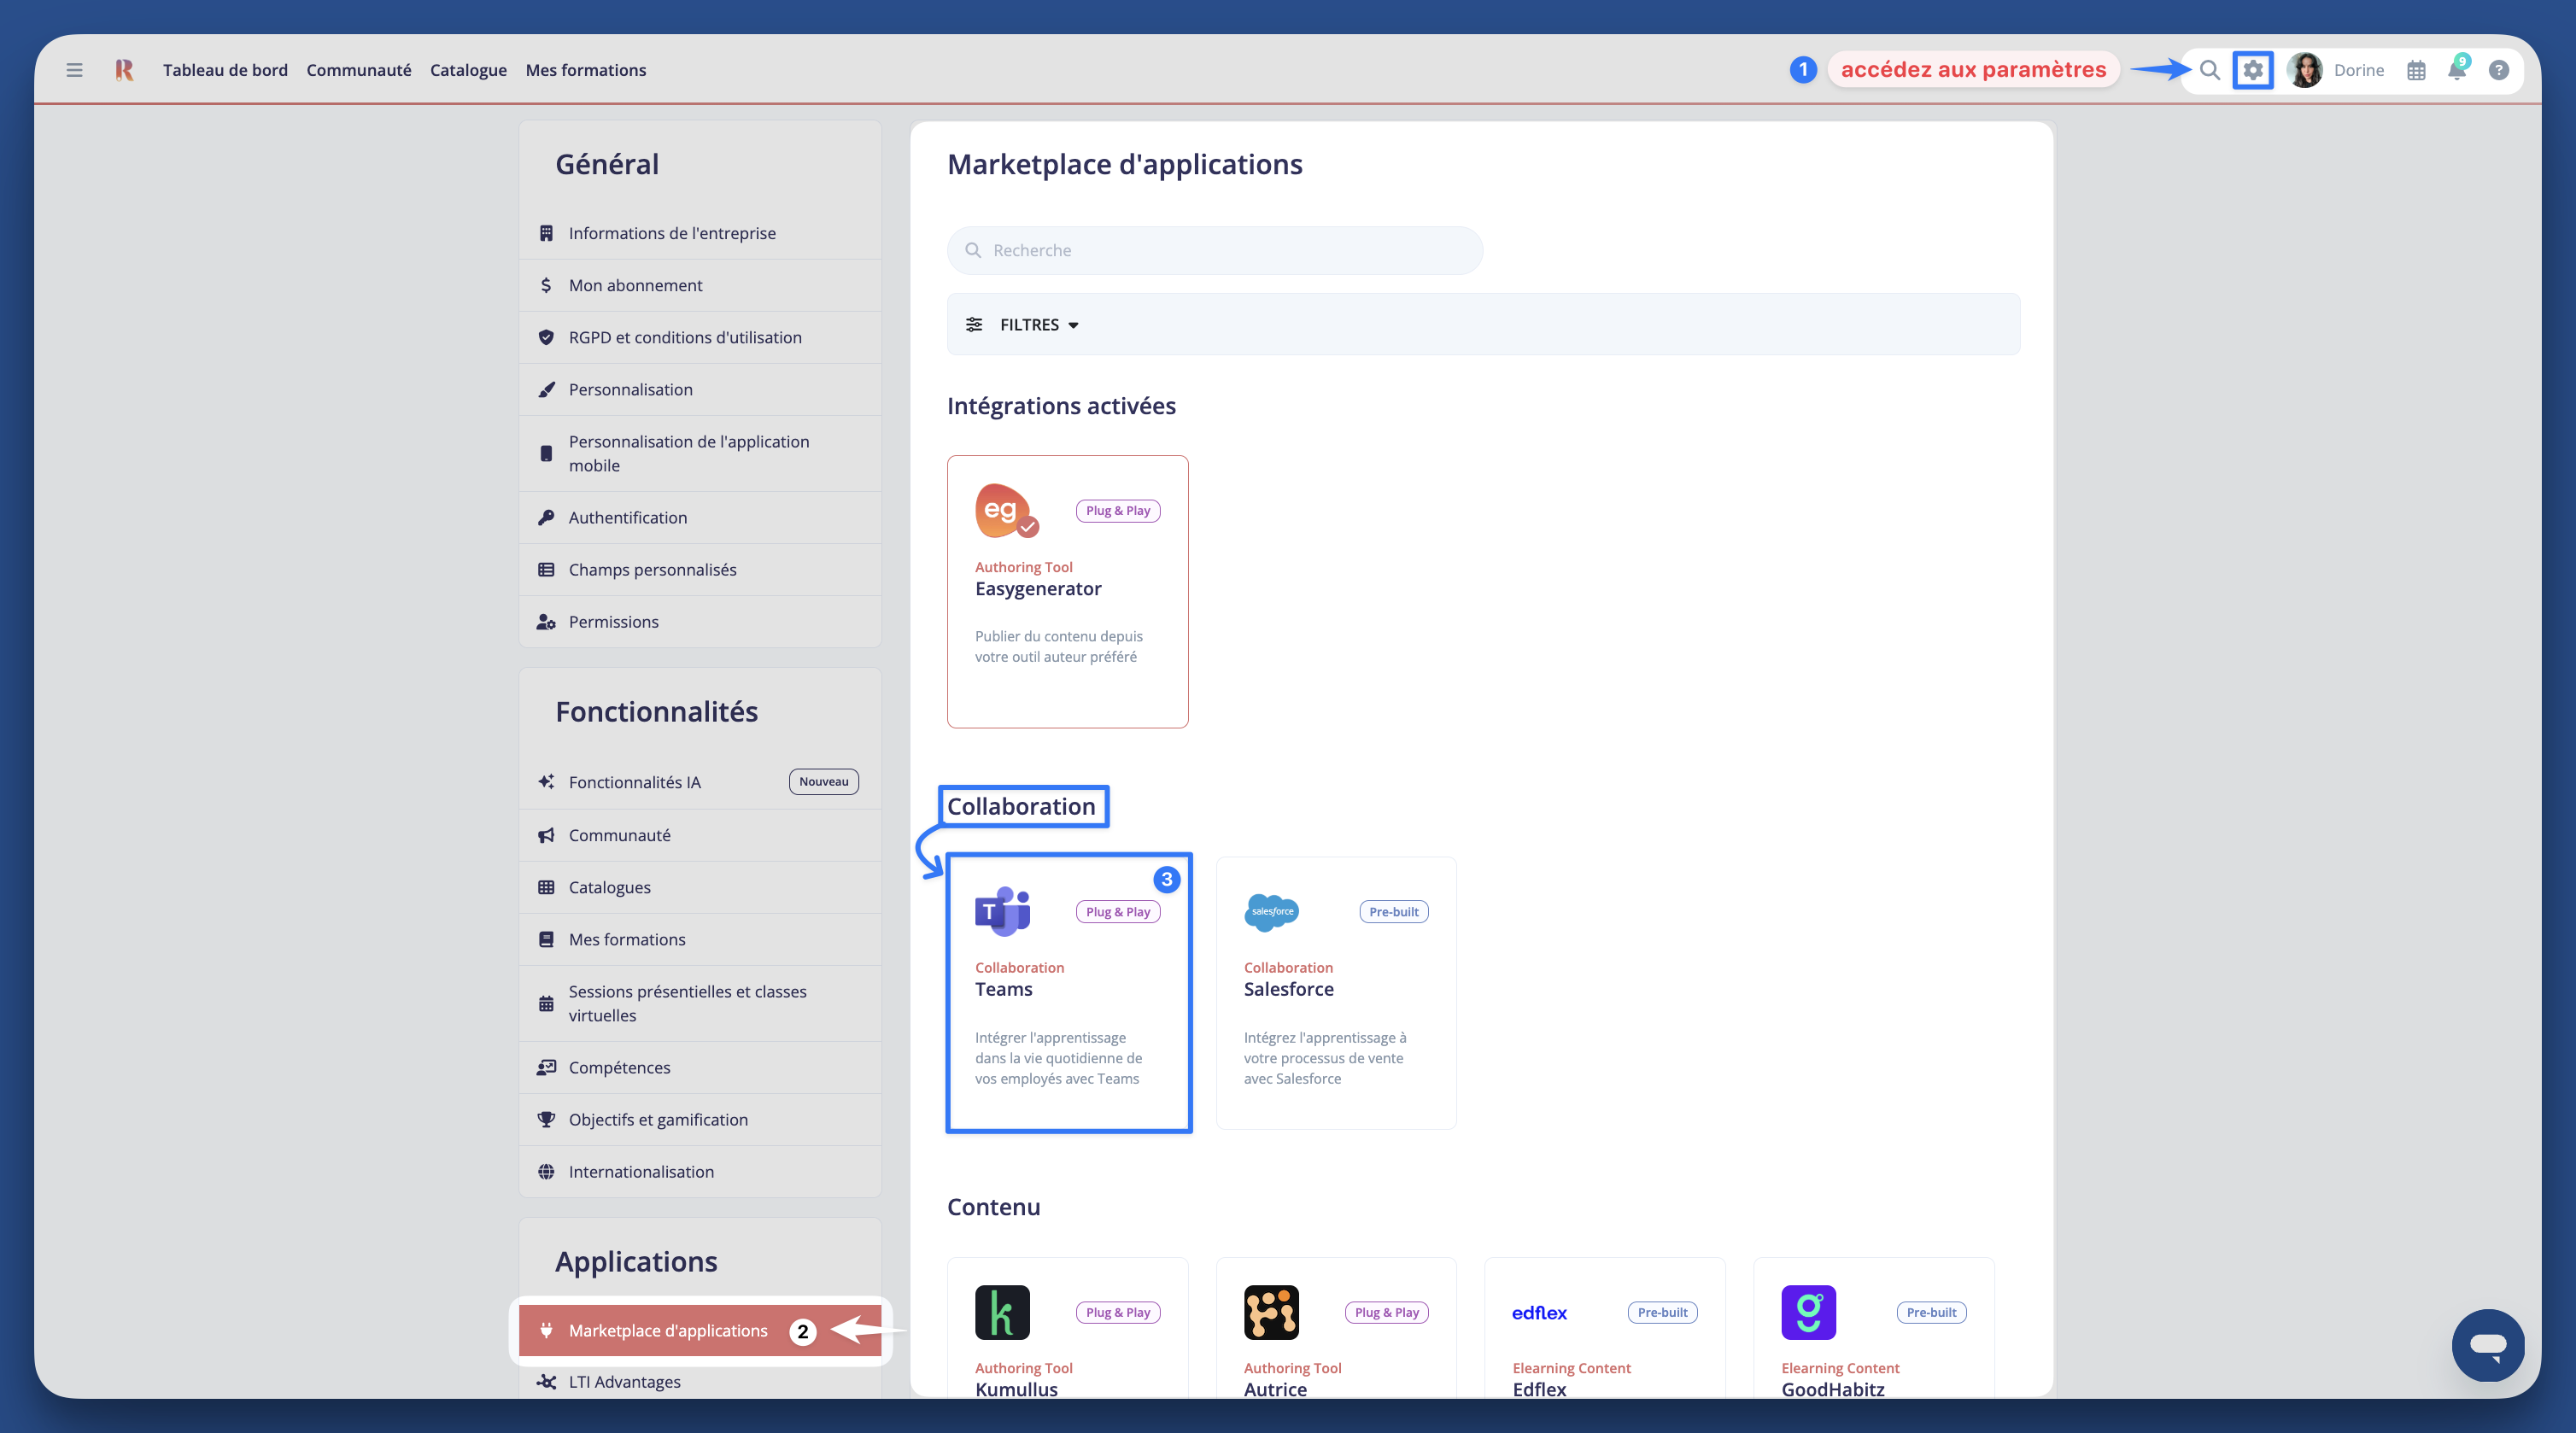Screen dimensions: 2576x1433
Task: Click Plug & Play tag on Autrice
Action: (x=1386, y=1312)
